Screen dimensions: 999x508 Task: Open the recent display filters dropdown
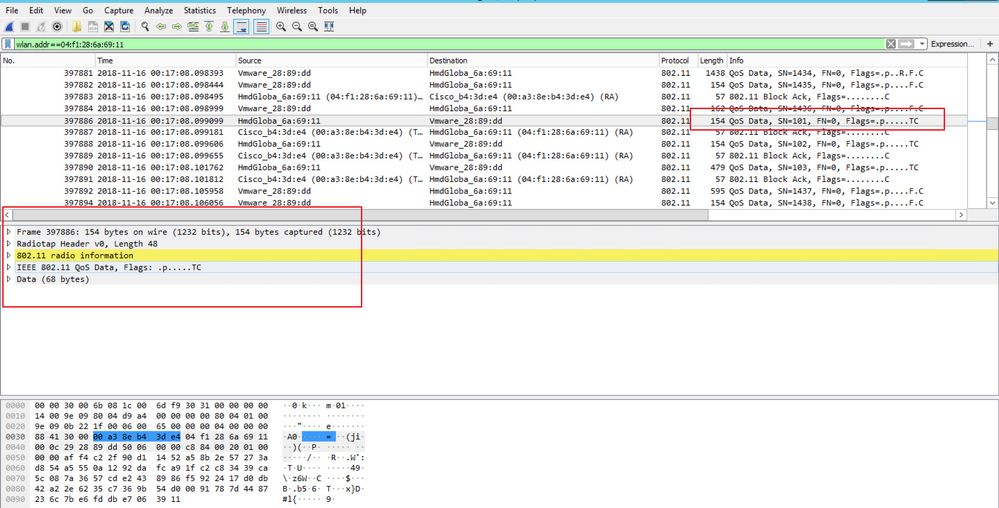pos(922,44)
